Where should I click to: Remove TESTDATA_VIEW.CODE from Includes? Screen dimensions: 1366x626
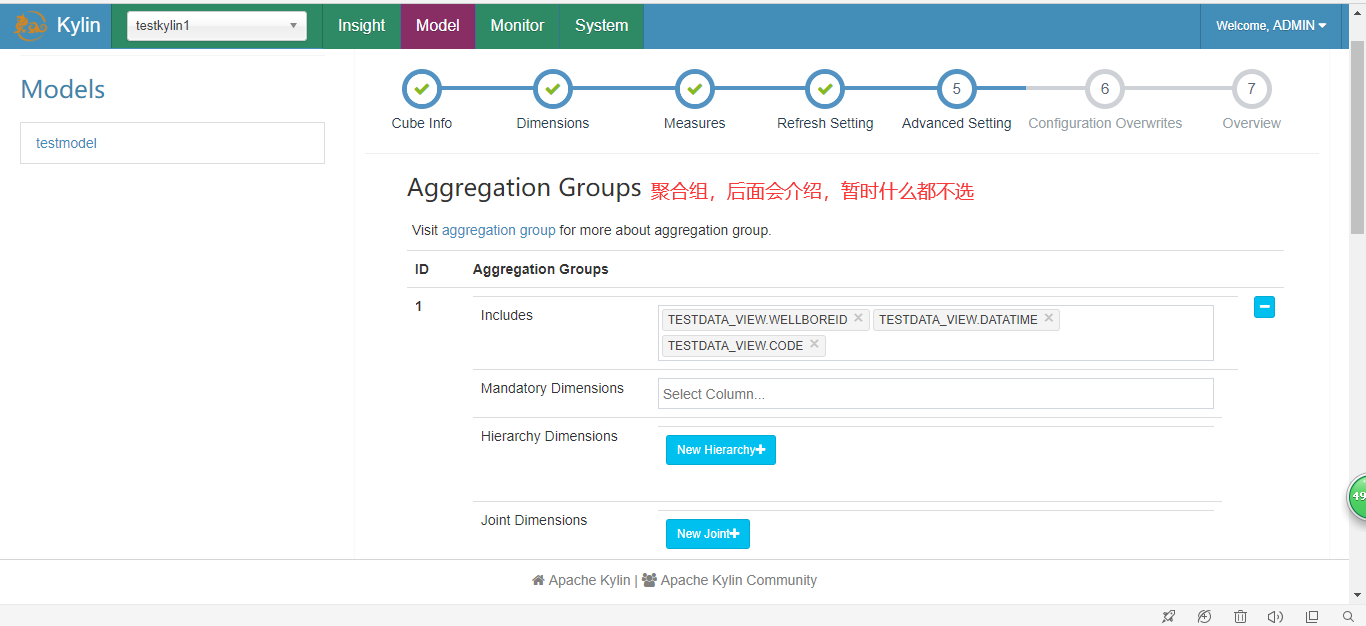(x=814, y=344)
